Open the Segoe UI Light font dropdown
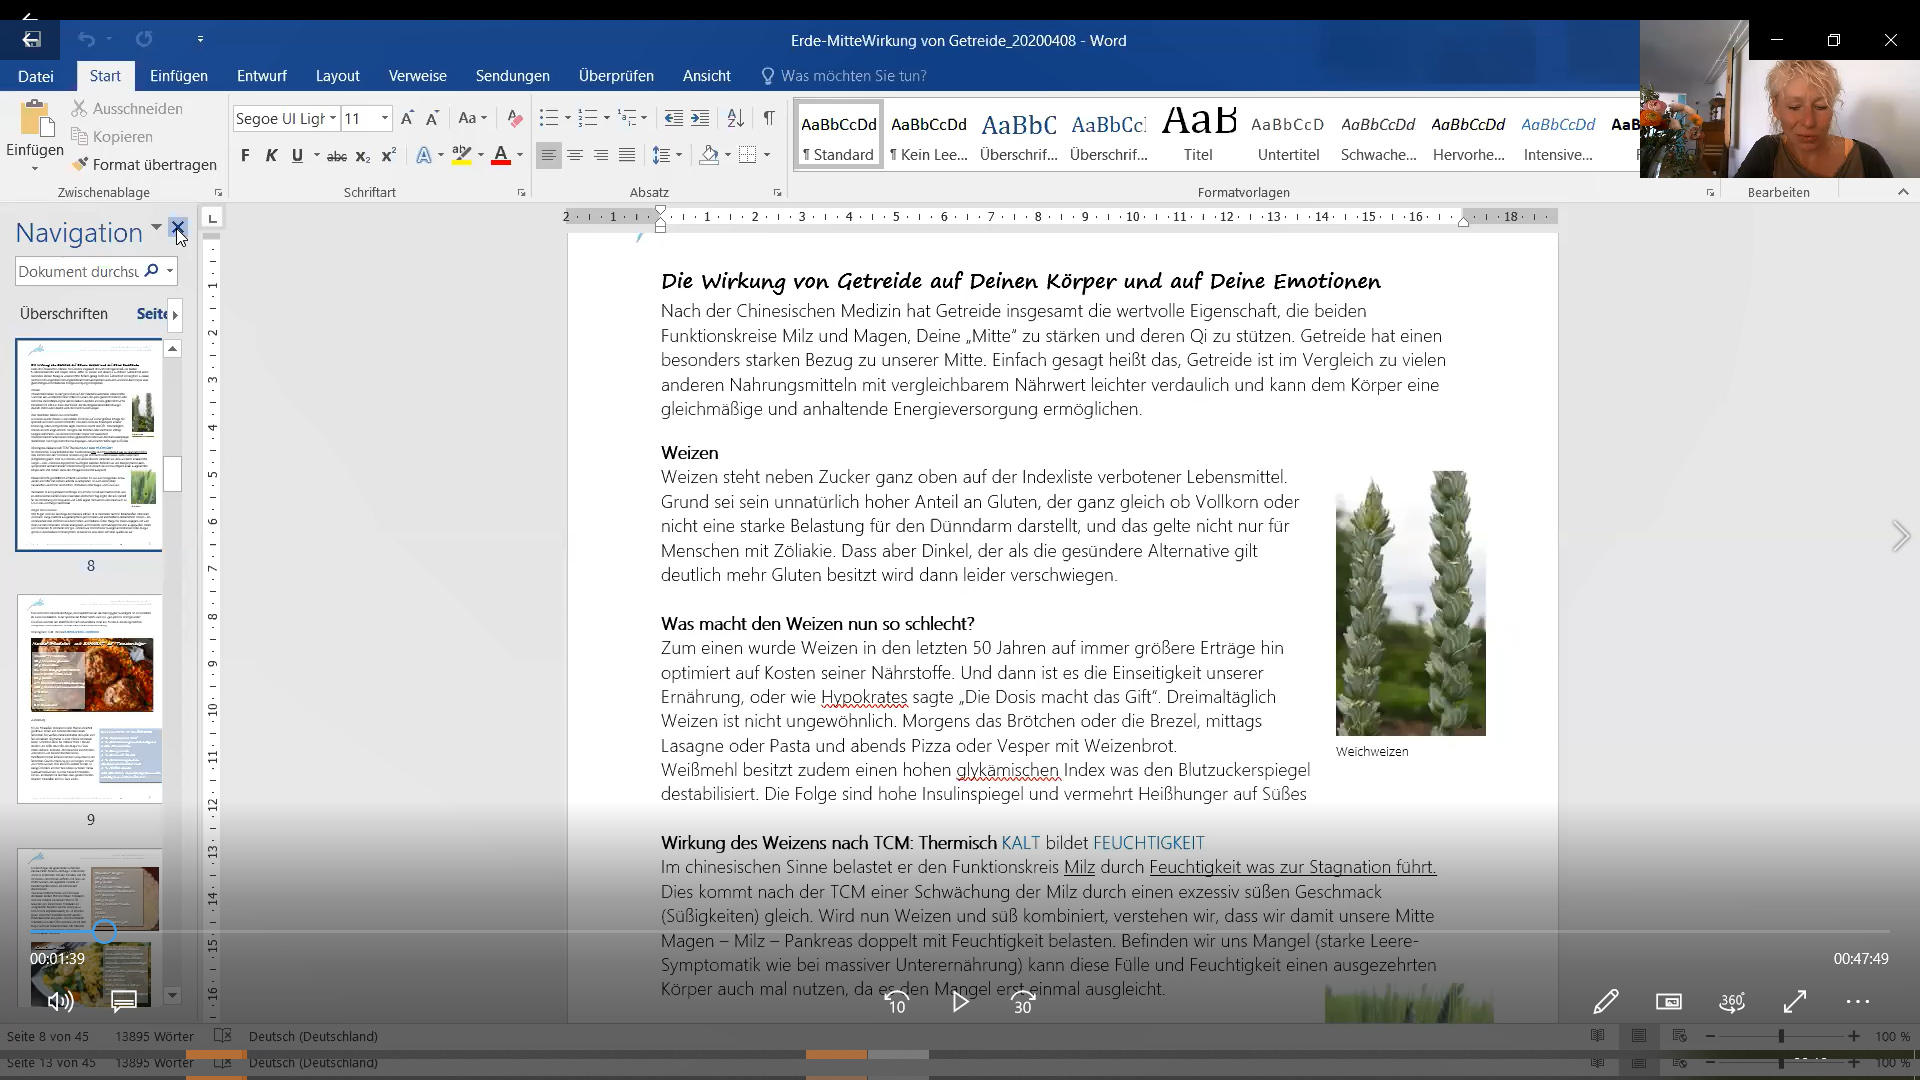 click(x=333, y=118)
